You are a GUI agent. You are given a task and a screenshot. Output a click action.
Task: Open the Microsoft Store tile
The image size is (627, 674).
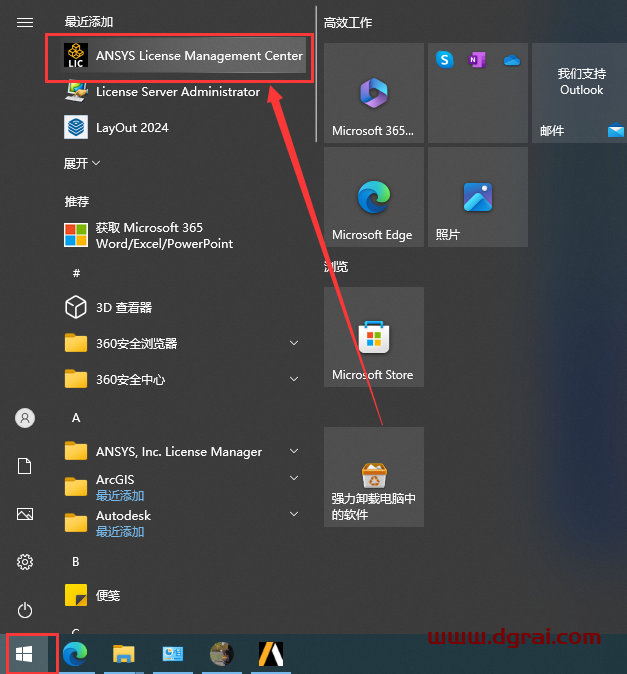click(x=374, y=337)
